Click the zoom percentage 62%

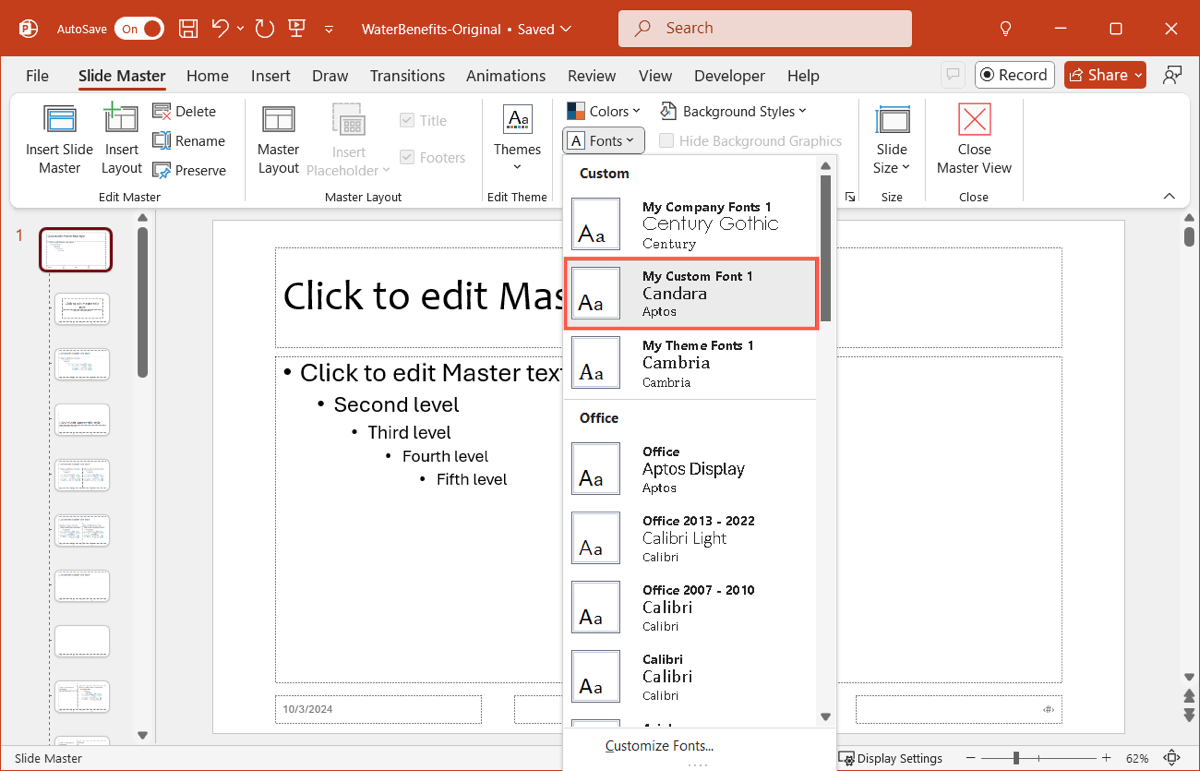coord(1137,758)
